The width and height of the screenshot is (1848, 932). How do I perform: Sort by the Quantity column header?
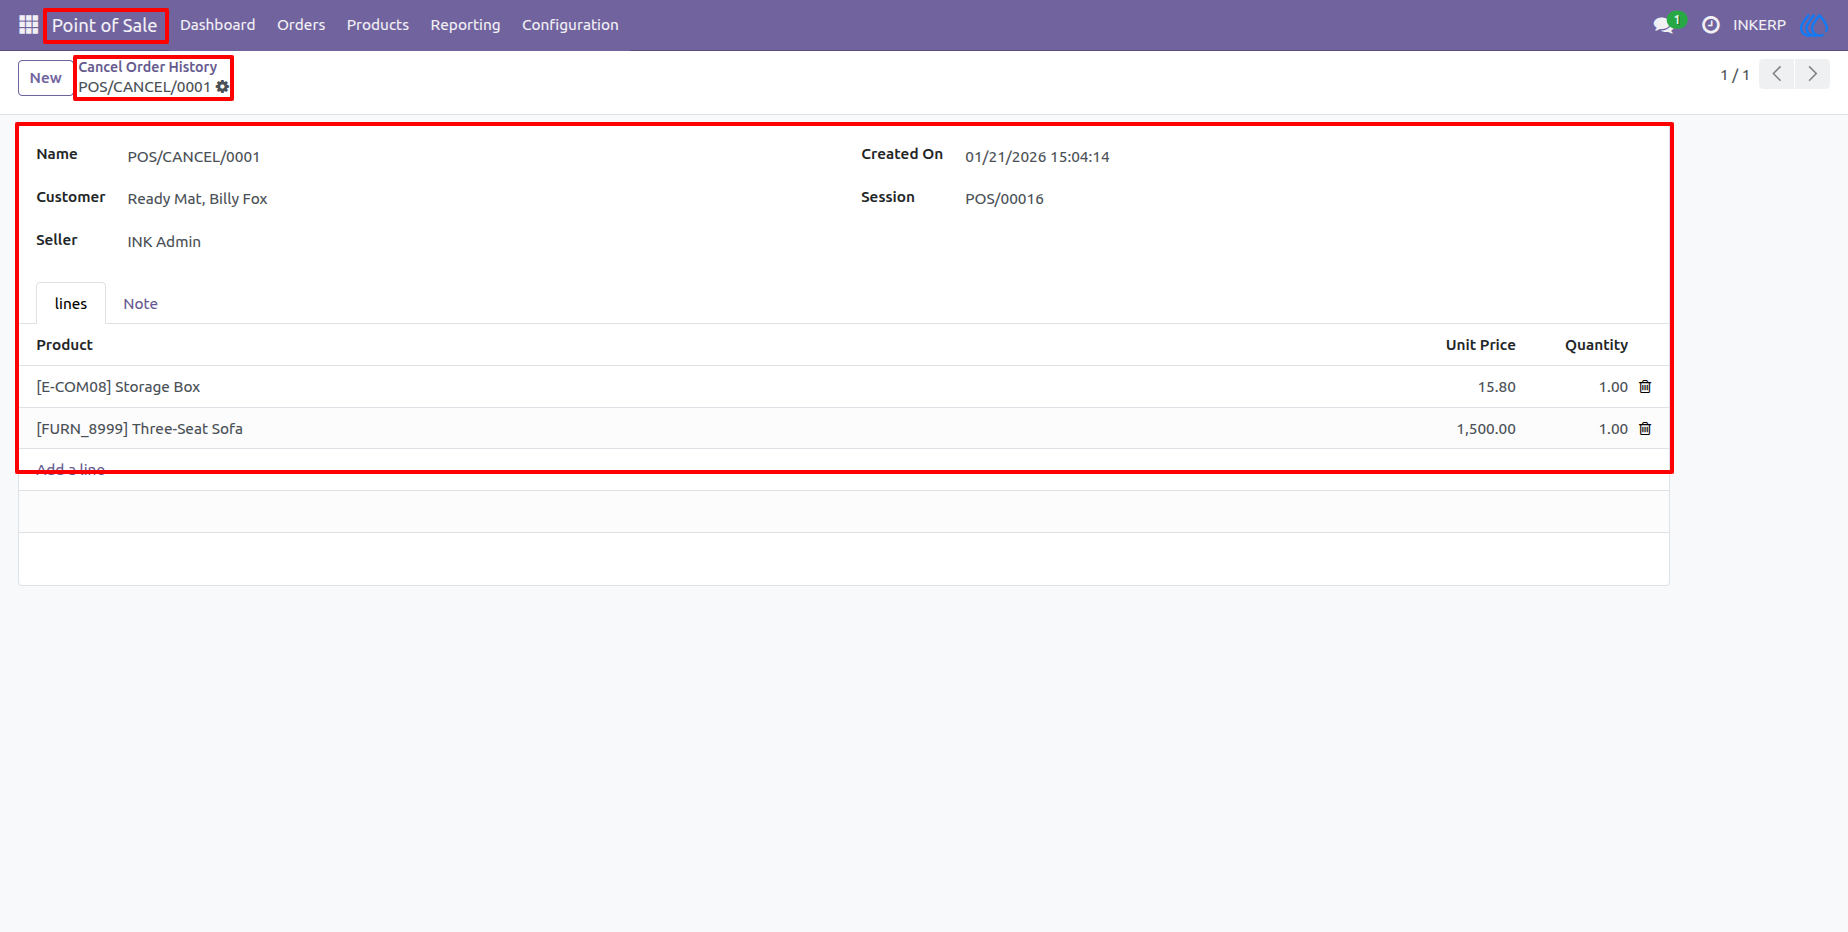click(1596, 345)
